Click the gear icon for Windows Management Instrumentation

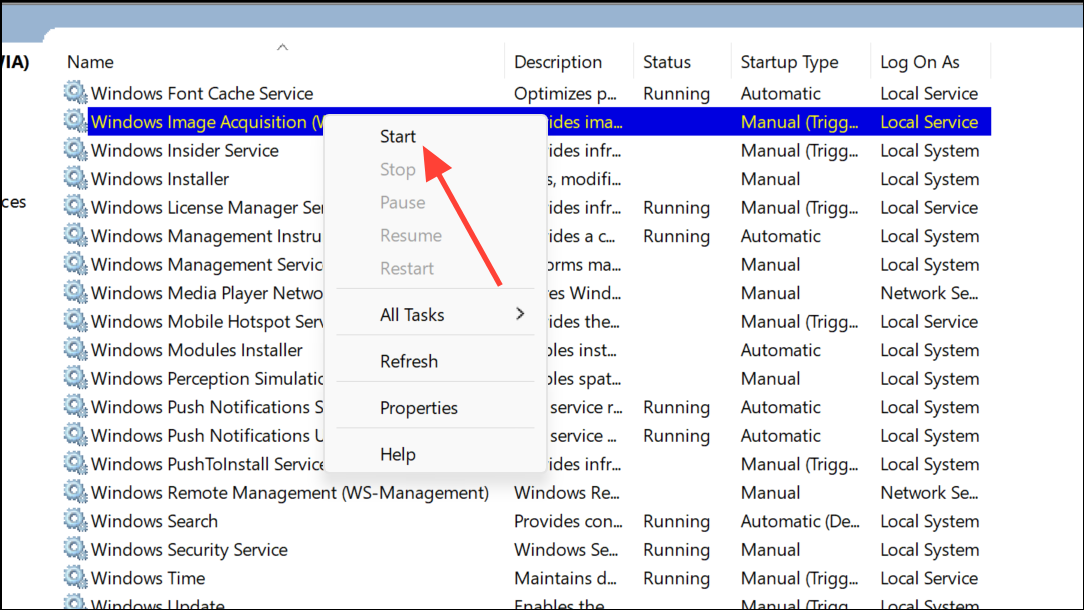tap(75, 234)
